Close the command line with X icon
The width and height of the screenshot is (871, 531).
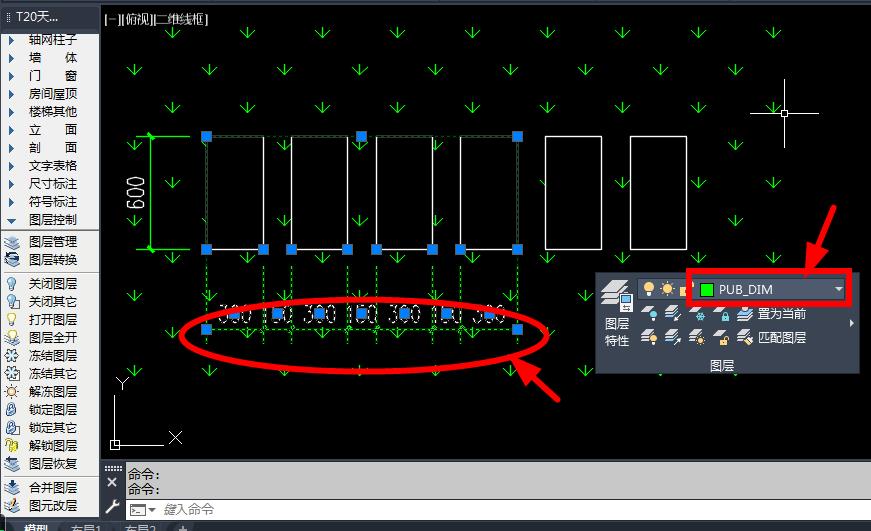[x=112, y=482]
